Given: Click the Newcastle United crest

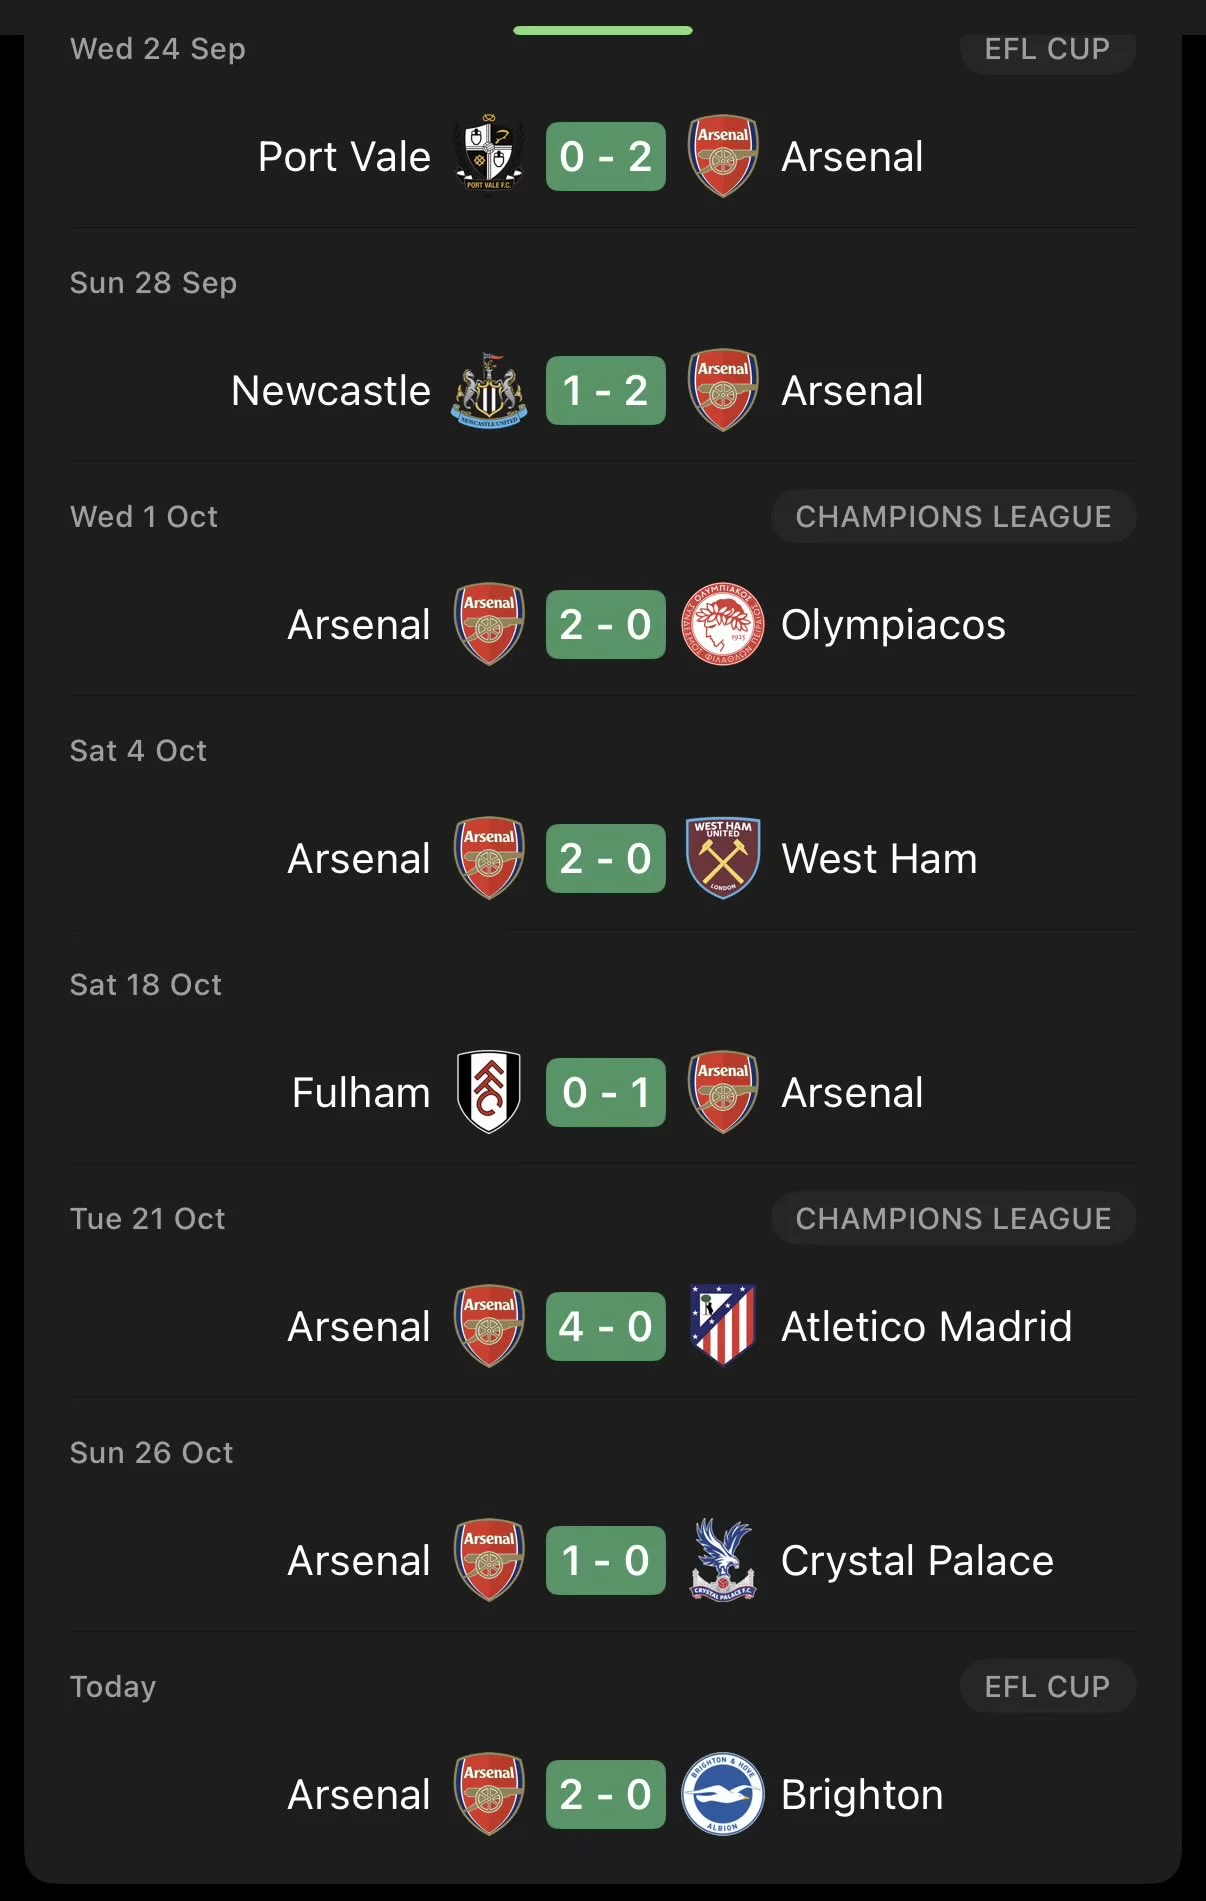Looking at the screenshot, I should tap(489, 391).
